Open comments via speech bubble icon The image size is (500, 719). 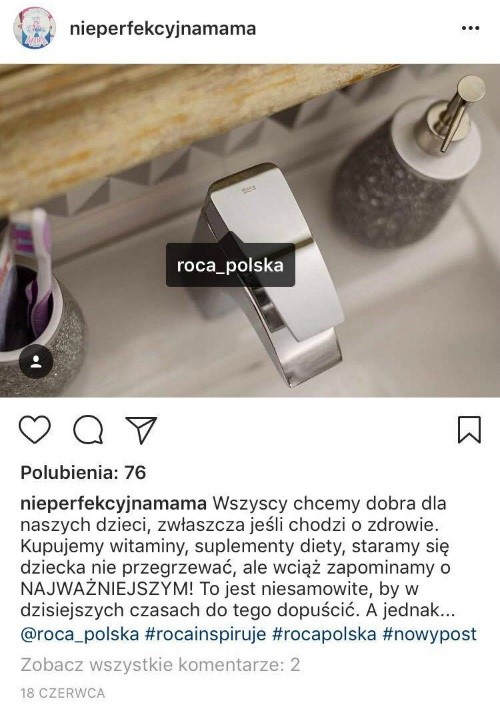(88, 429)
